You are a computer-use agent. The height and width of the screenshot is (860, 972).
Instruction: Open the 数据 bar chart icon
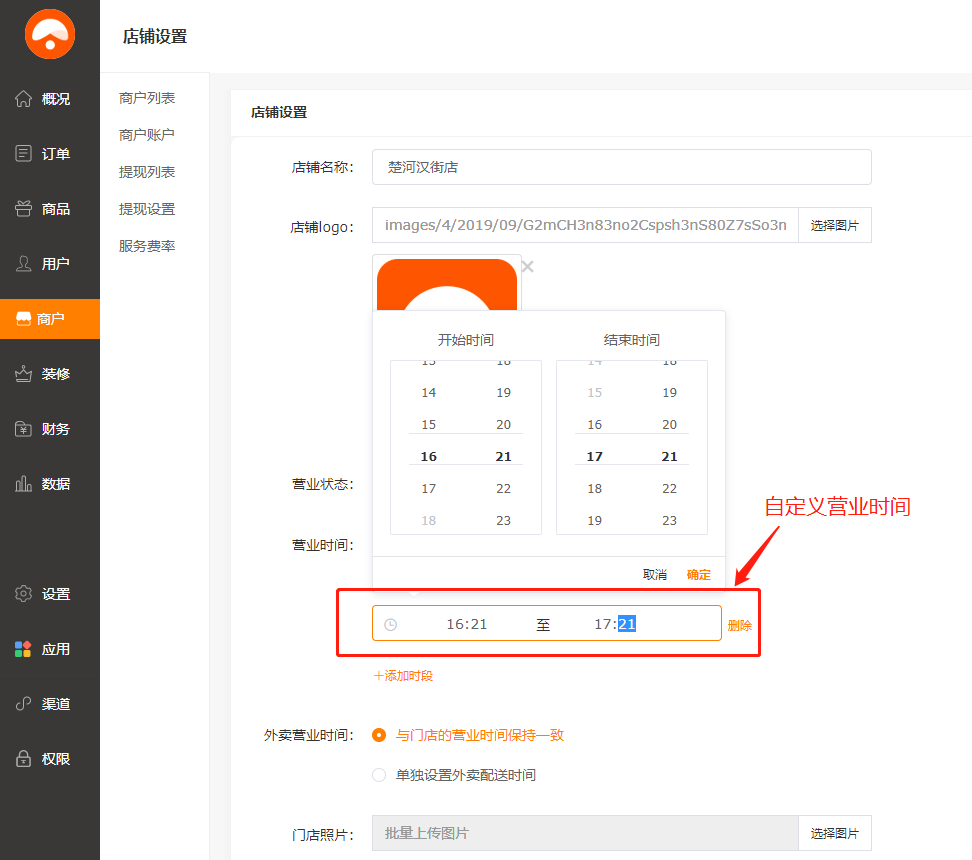point(24,484)
